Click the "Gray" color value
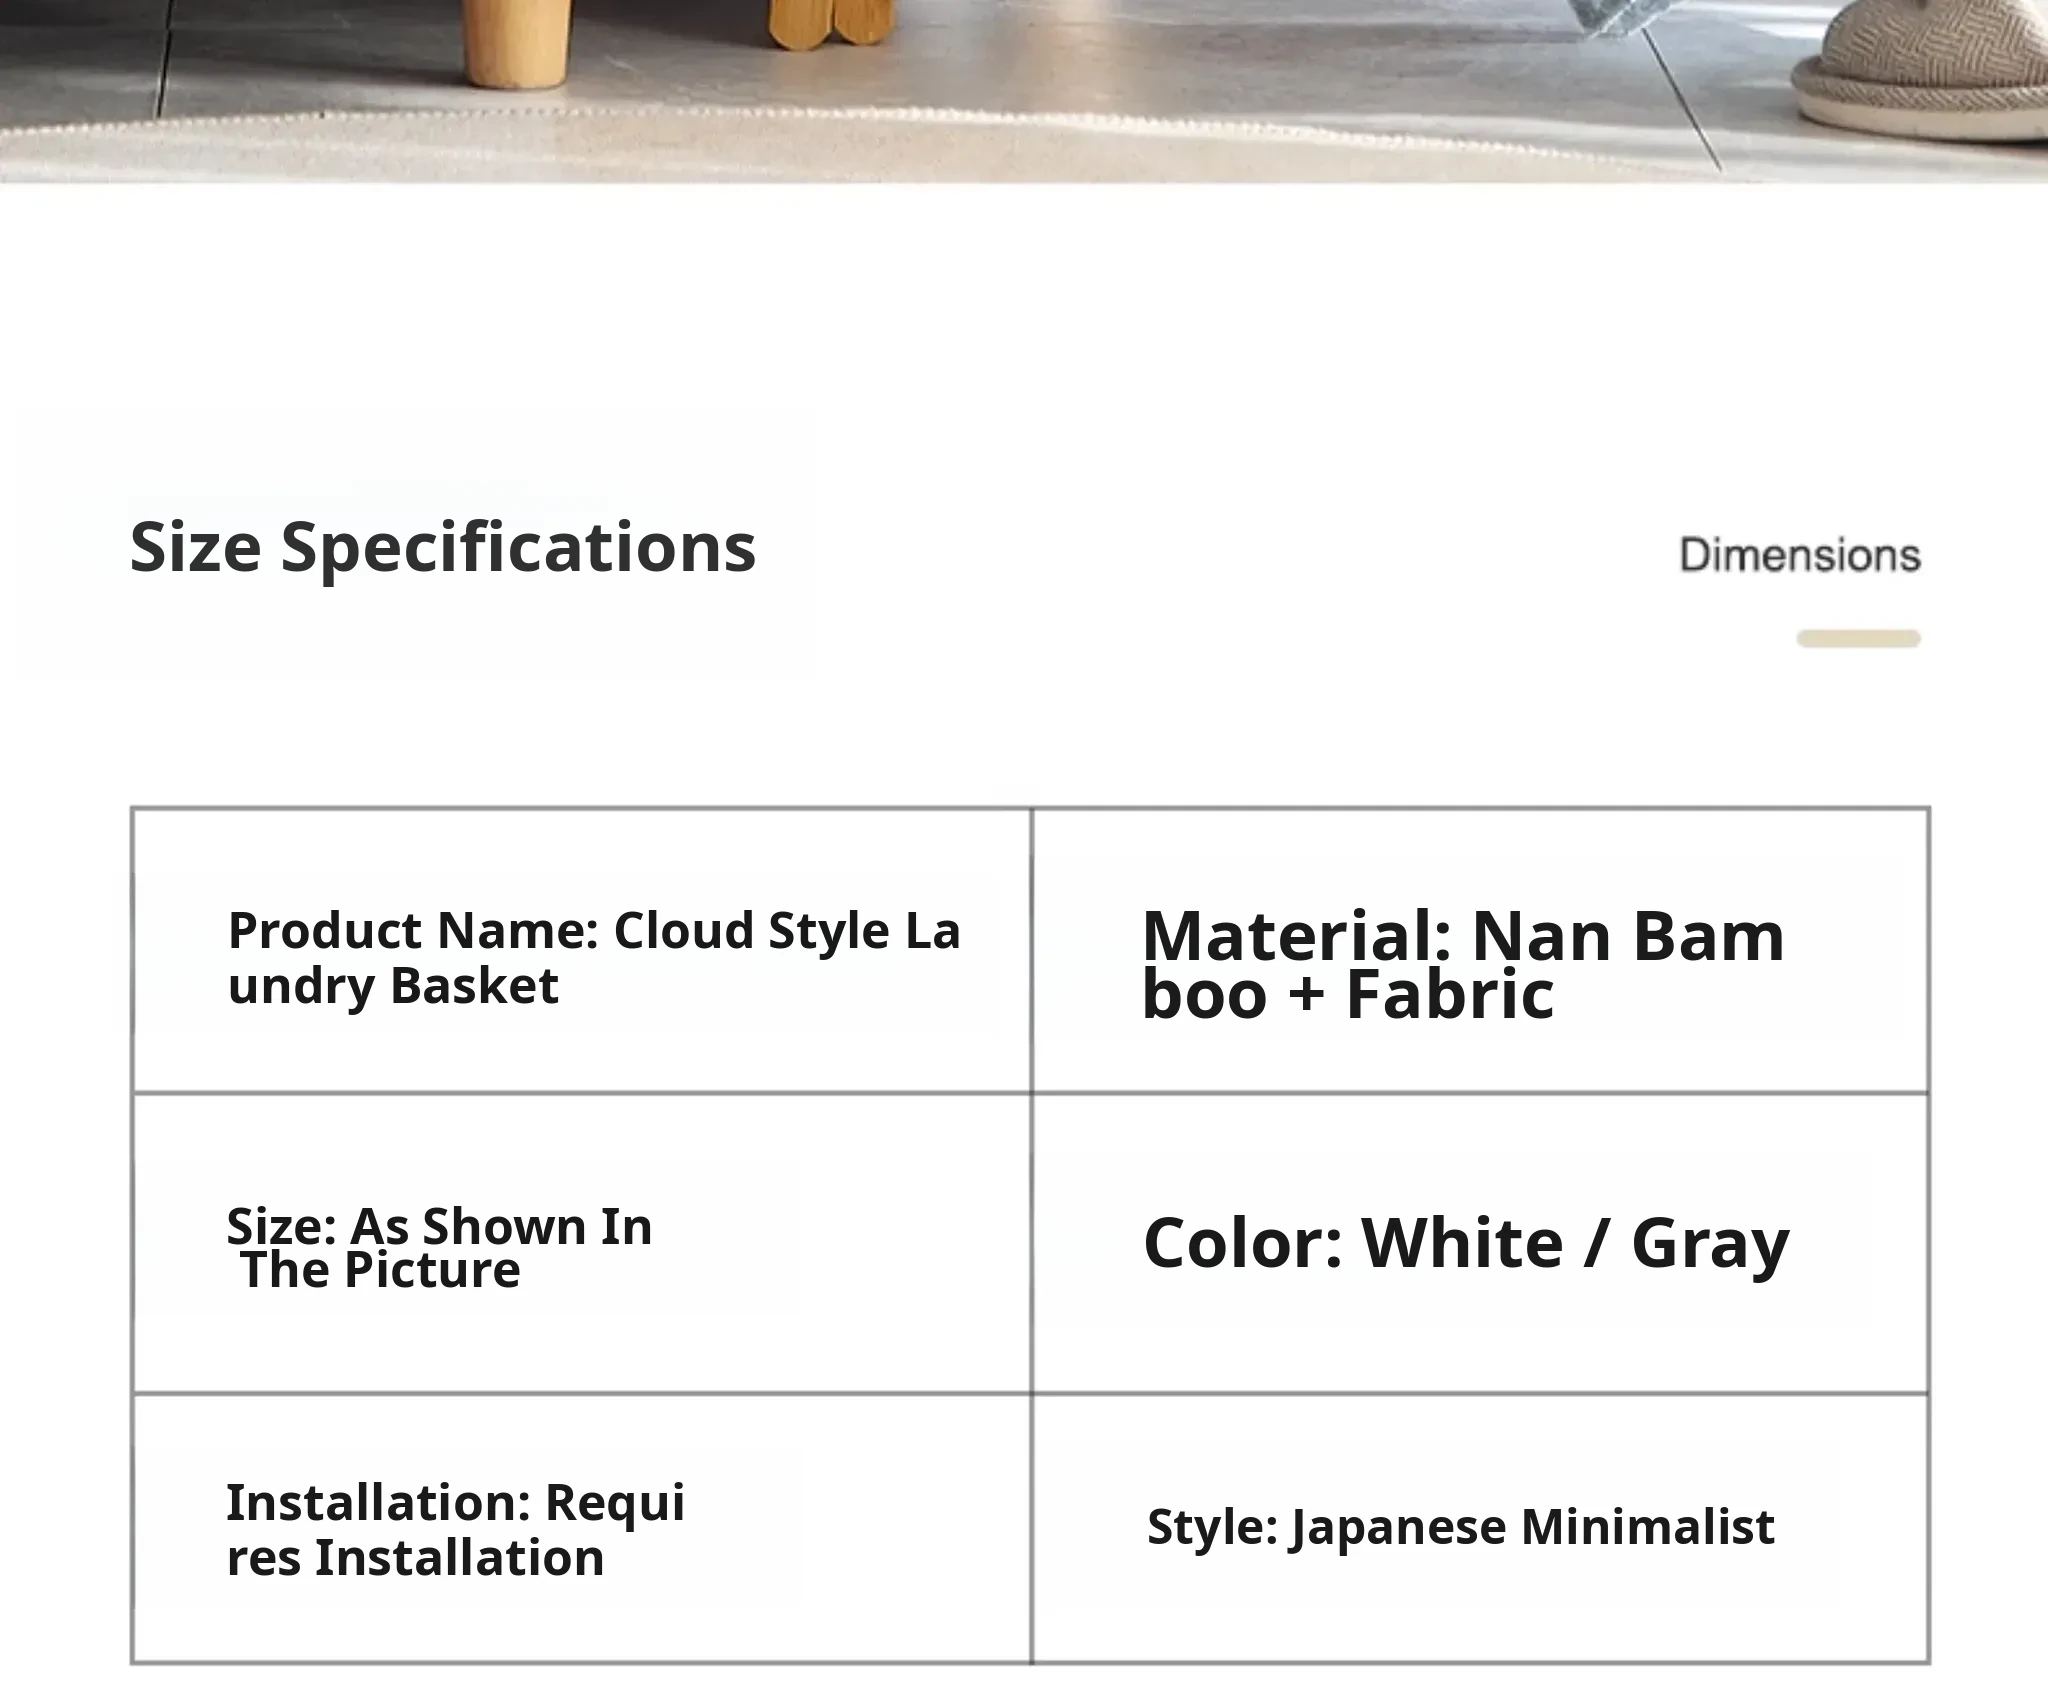Screen dimensions: 2048x1691 coord(1710,1243)
